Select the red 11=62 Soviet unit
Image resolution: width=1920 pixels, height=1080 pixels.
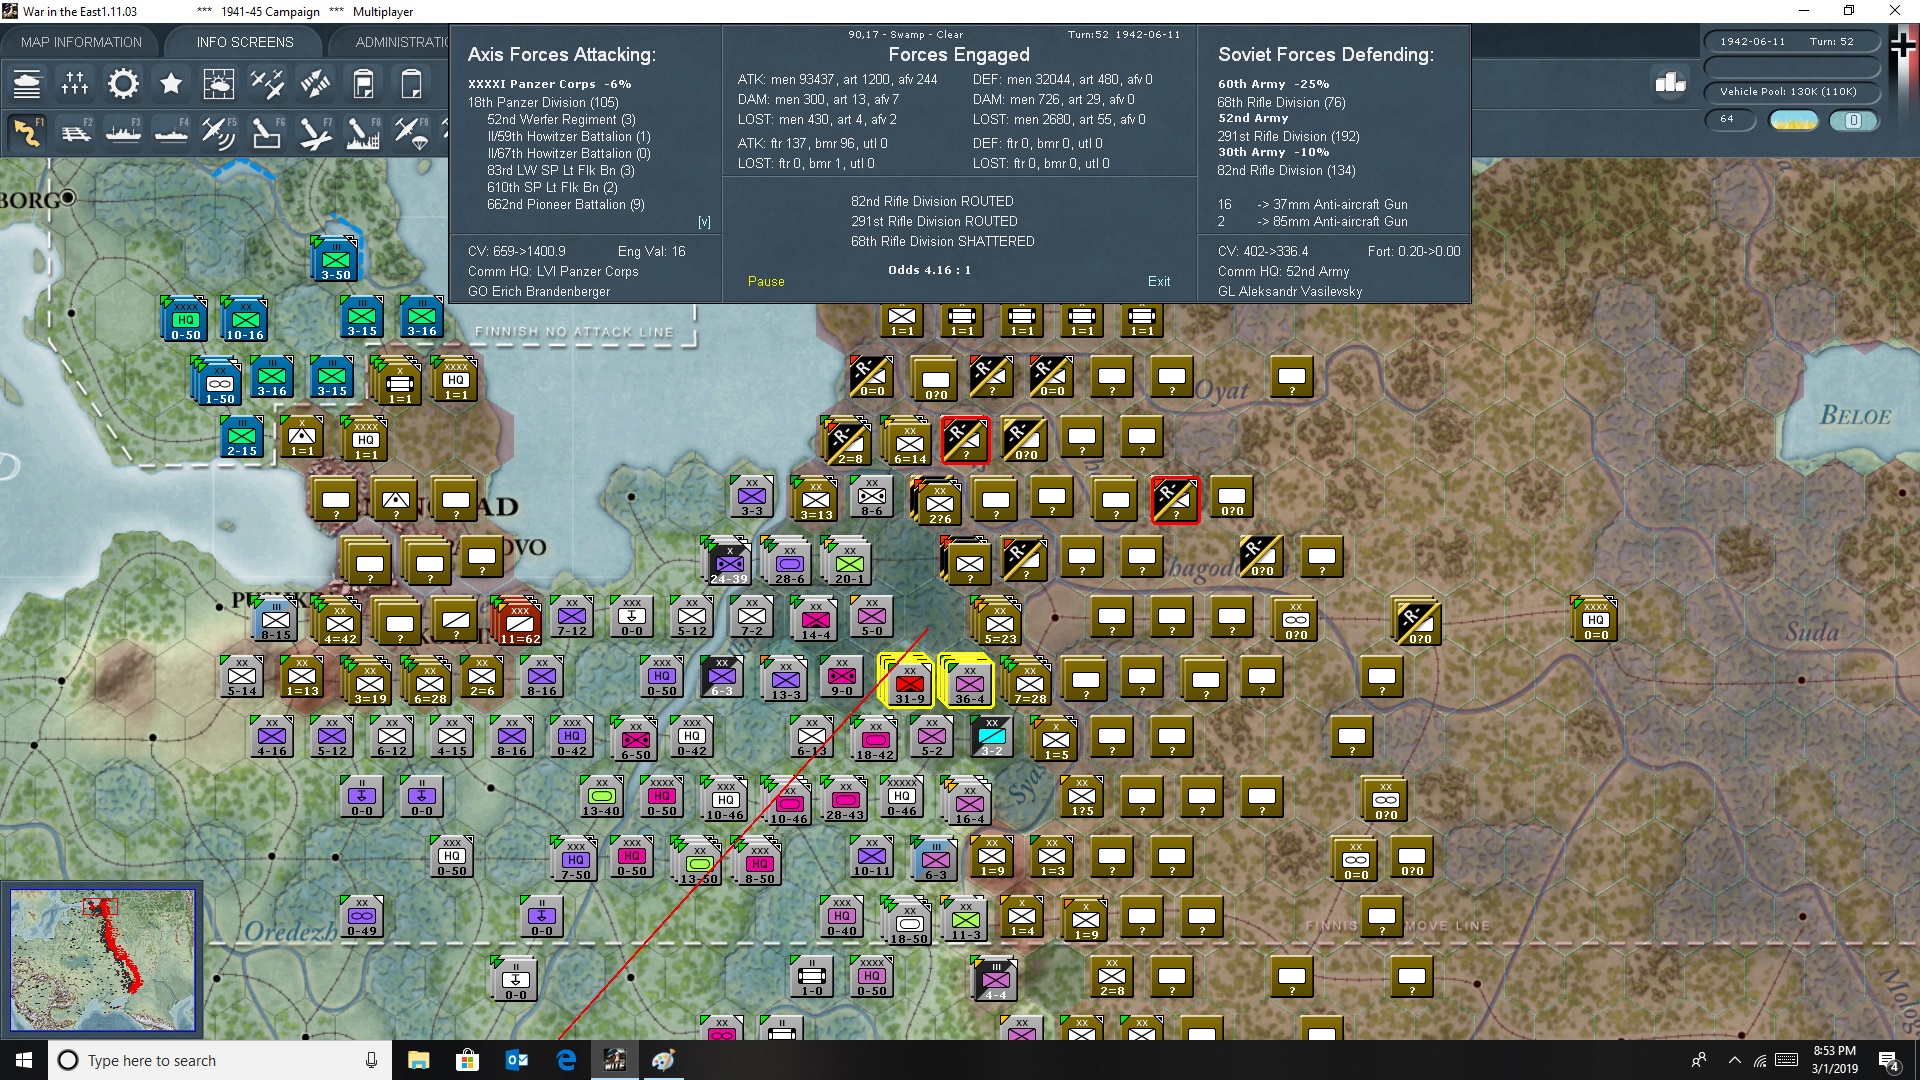click(x=519, y=622)
